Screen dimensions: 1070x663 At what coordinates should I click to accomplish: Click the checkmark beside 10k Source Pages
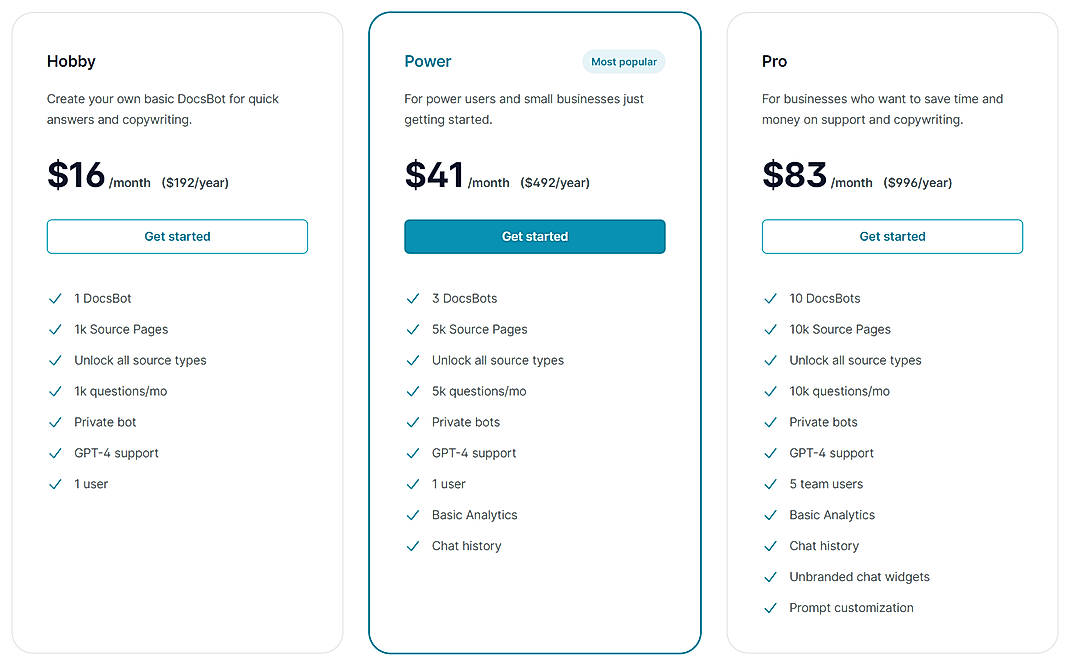(x=771, y=329)
